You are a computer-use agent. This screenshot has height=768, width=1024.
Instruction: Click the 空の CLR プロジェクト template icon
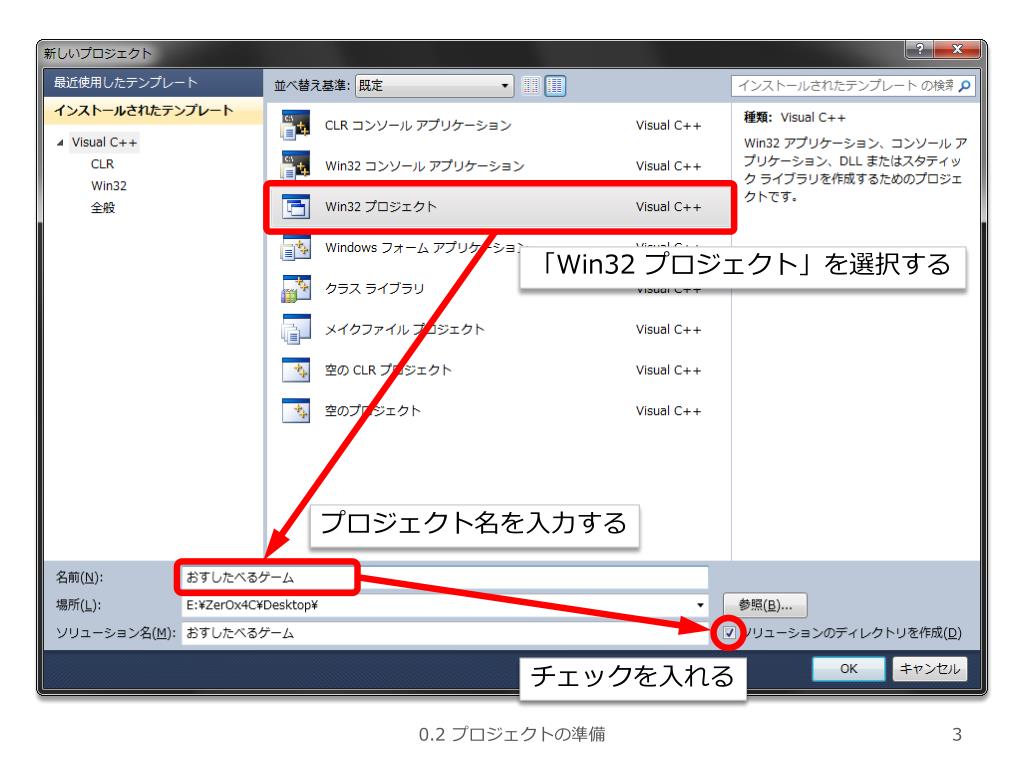tap(295, 370)
